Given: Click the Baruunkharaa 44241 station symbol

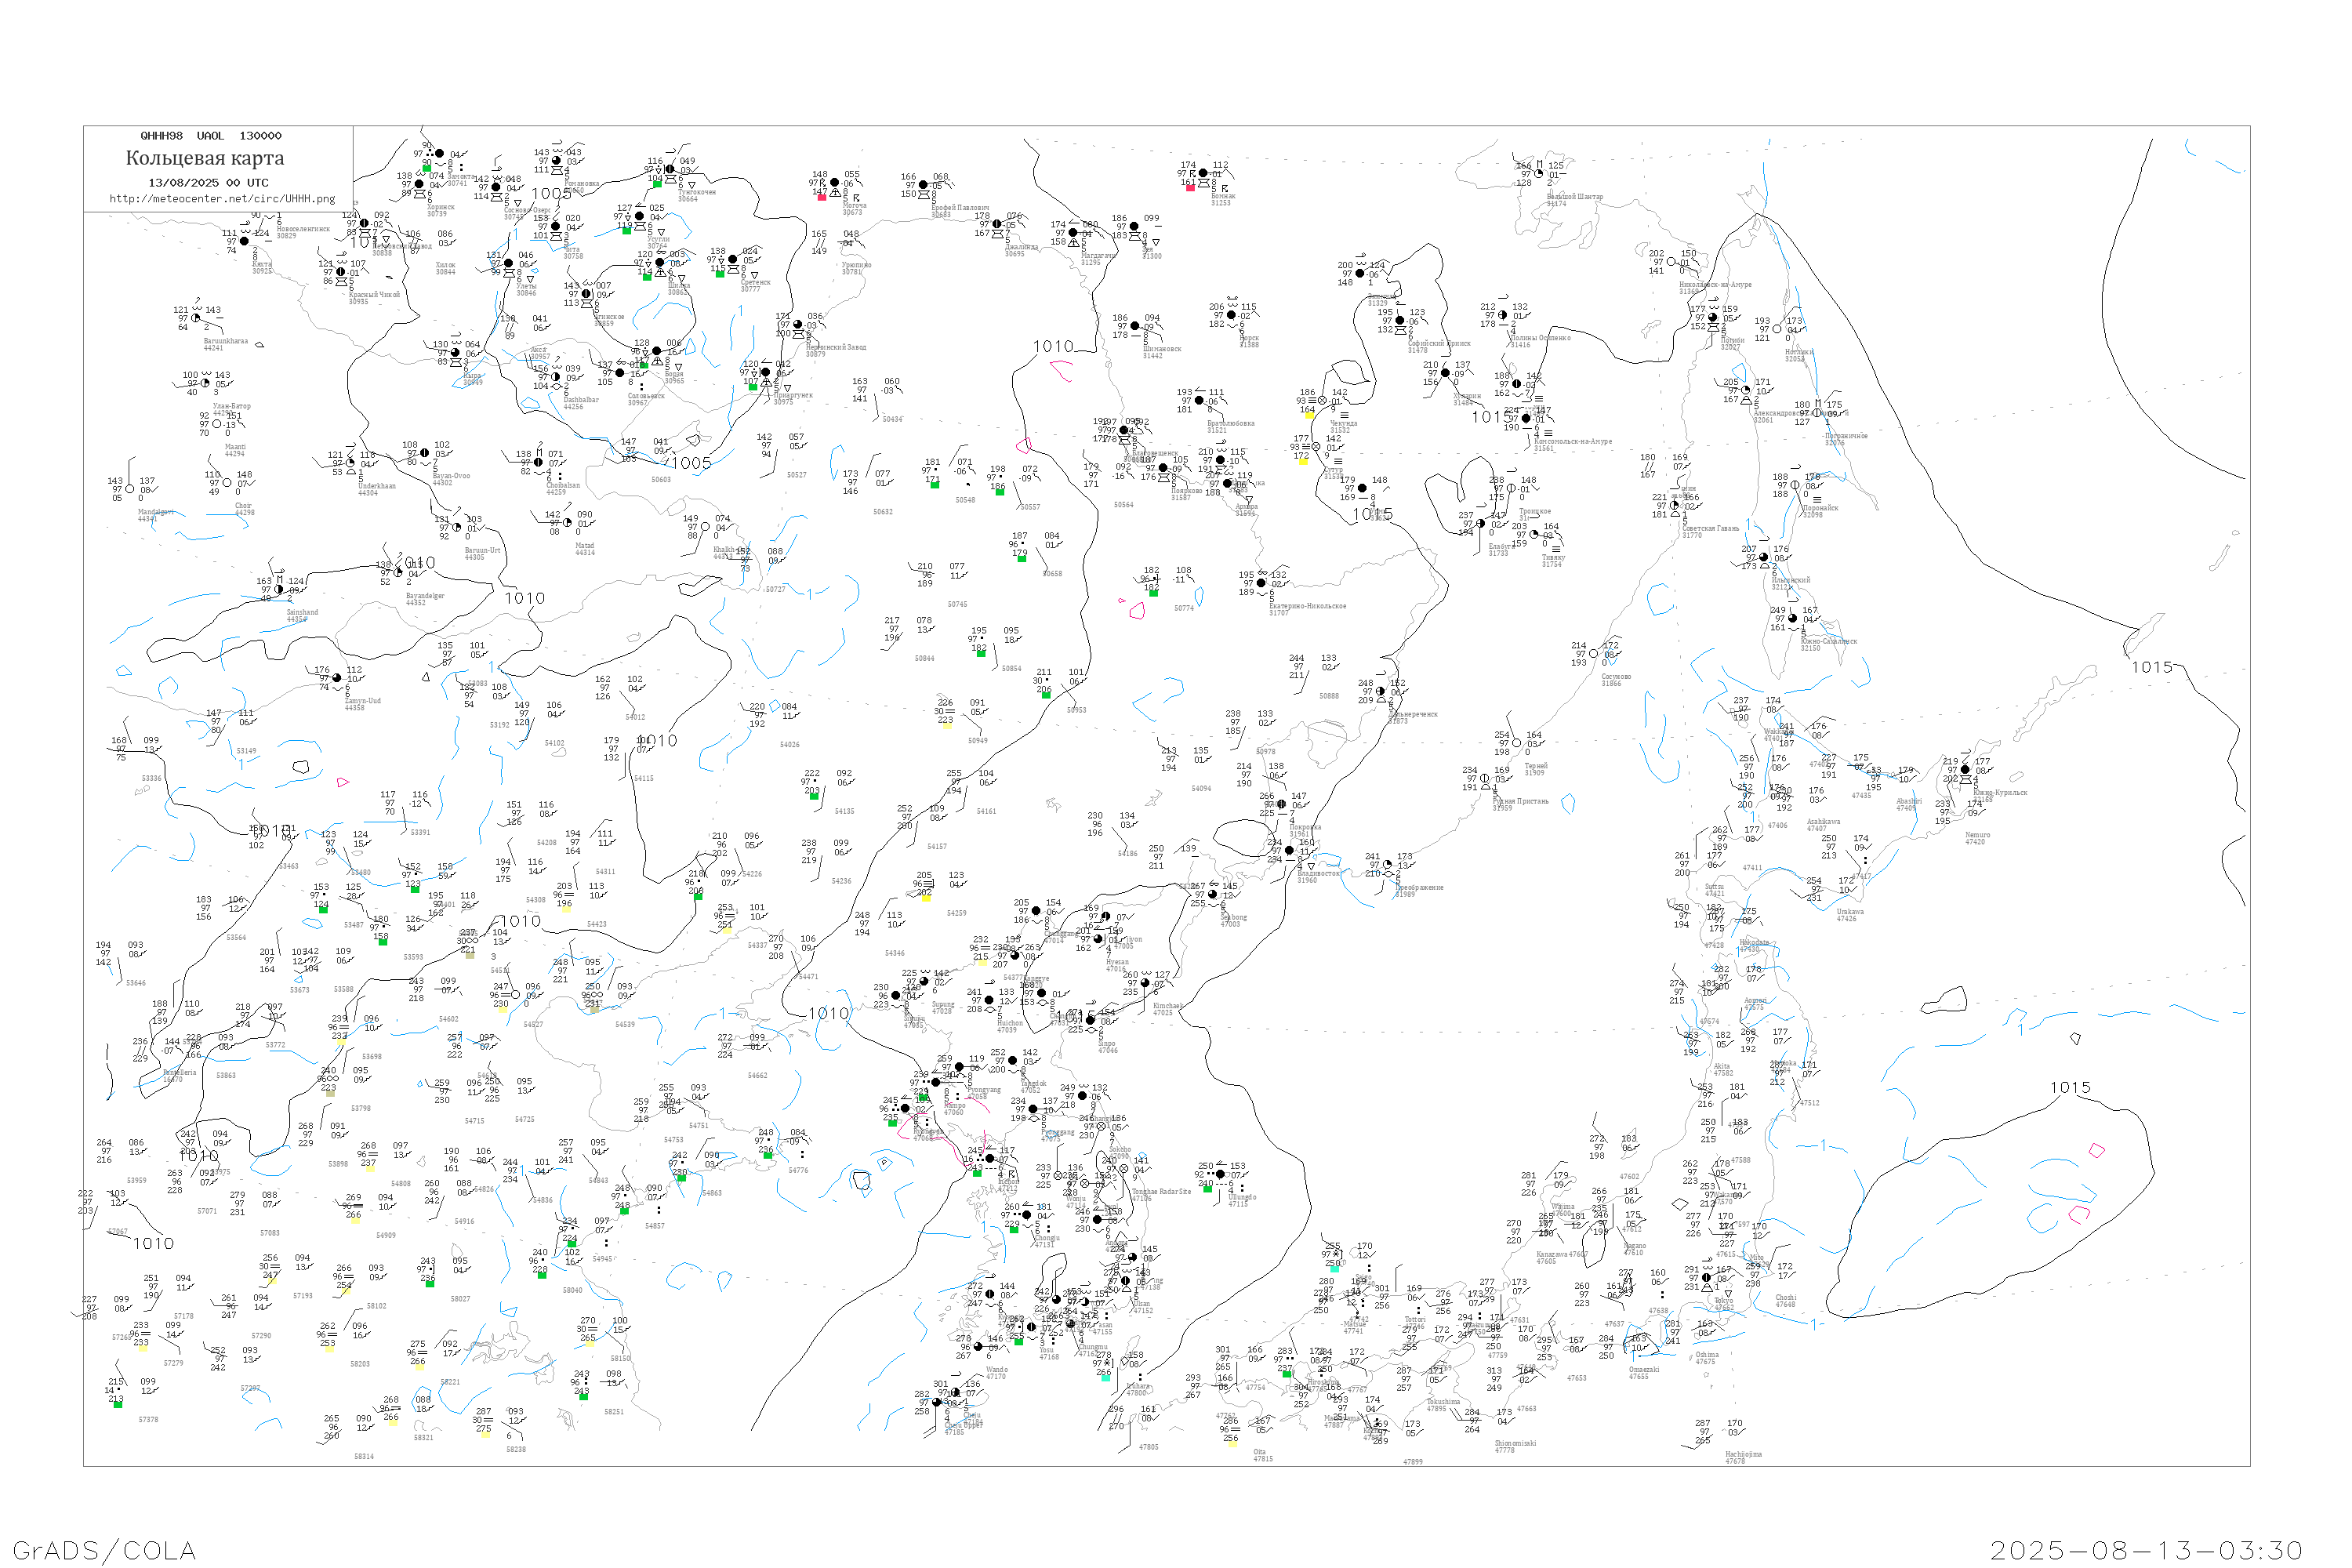Looking at the screenshot, I should [196, 319].
